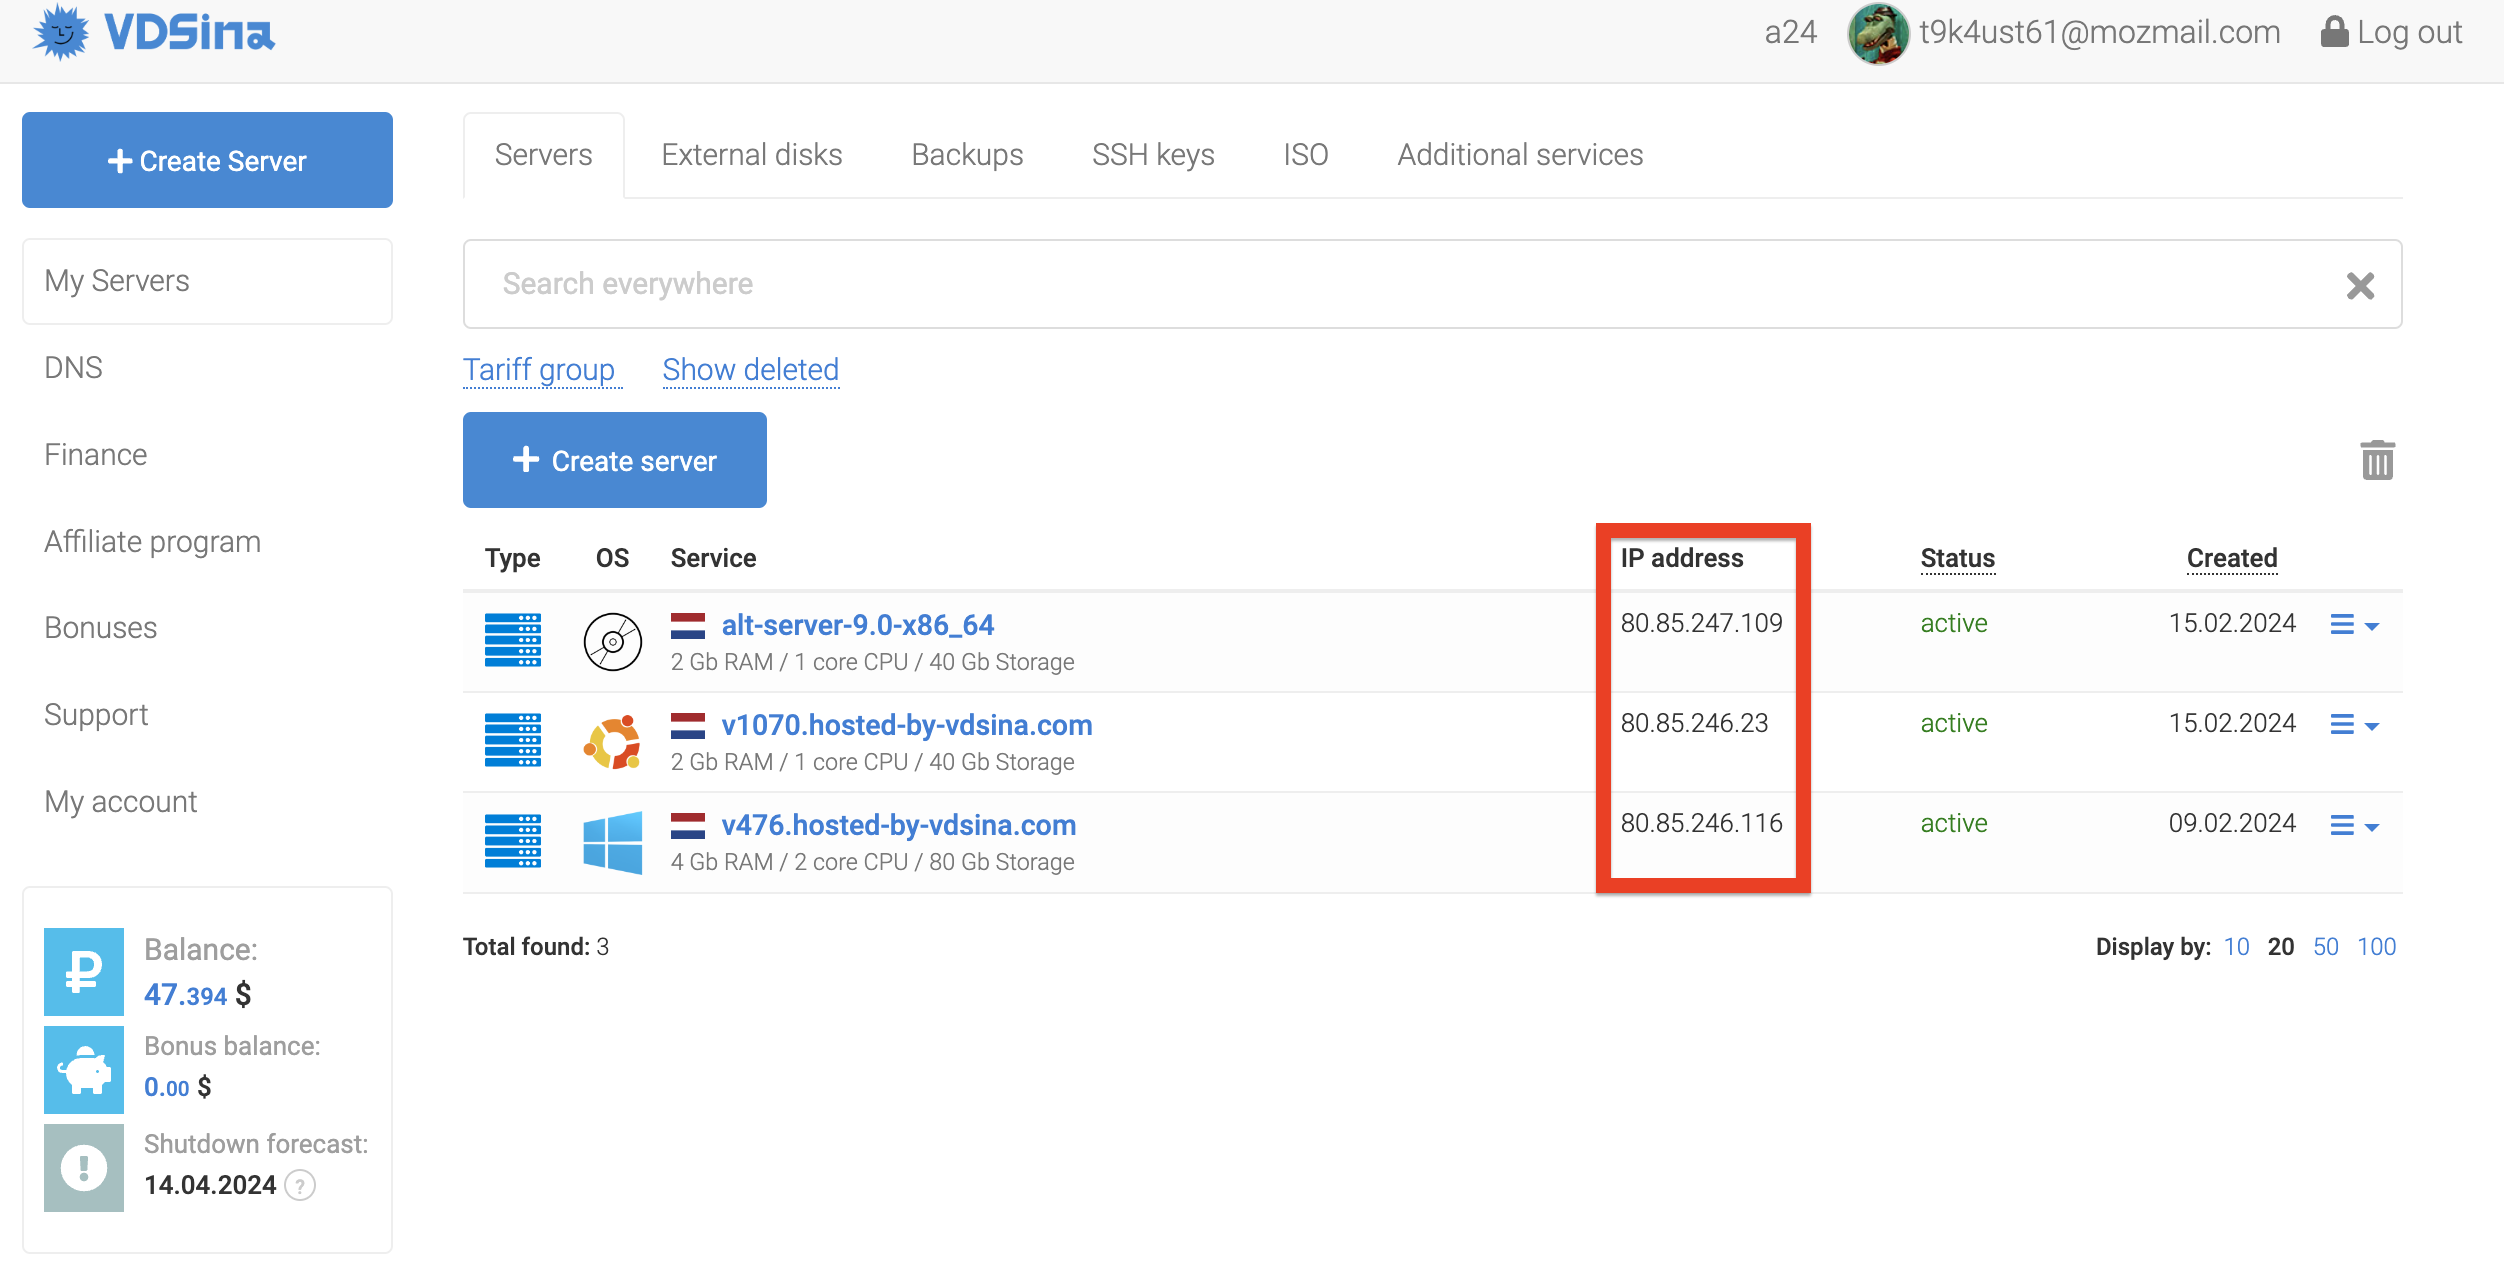The height and width of the screenshot is (1288, 2504).
Task: Click Create server button above table
Action: 615,460
